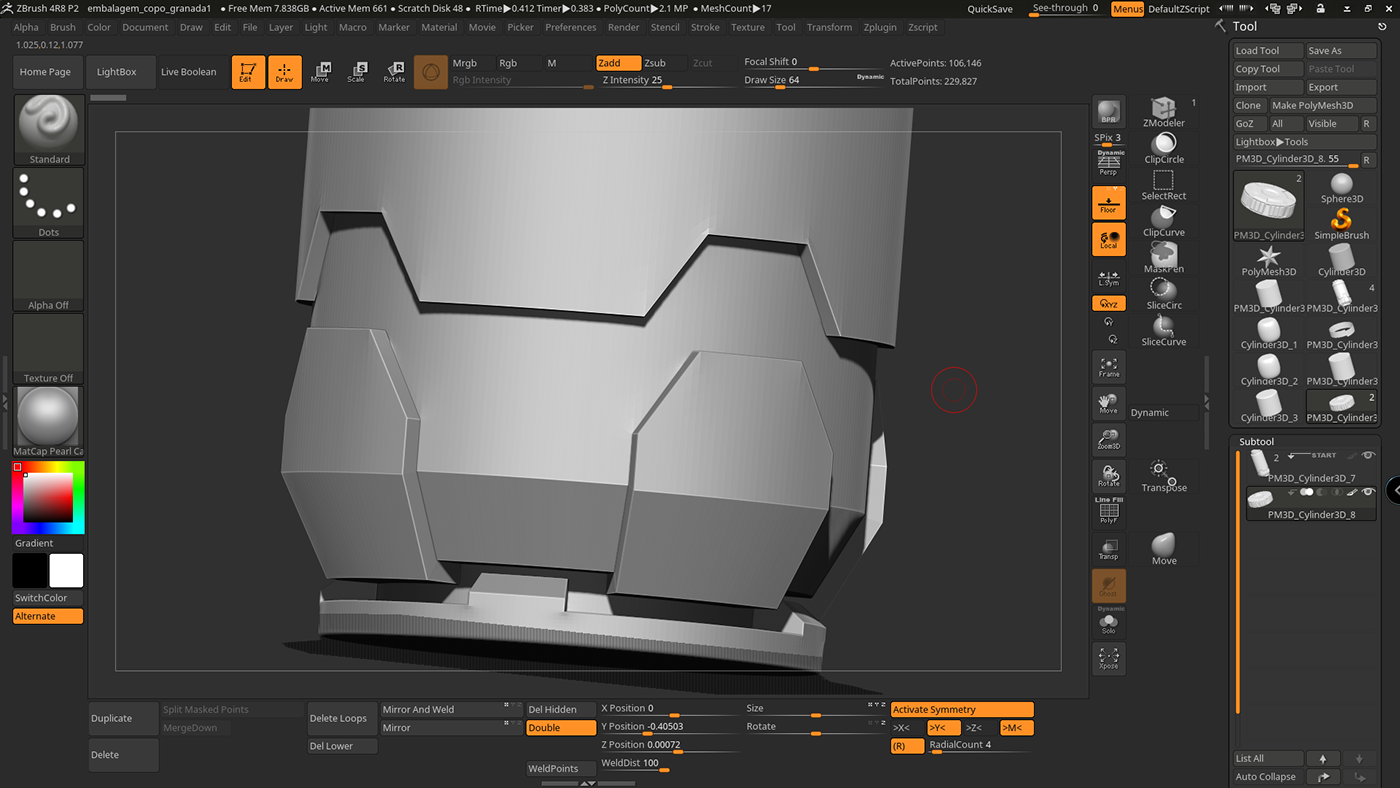This screenshot has width=1400, height=788.
Task: Open the Tool palette header
Action: point(1245,27)
